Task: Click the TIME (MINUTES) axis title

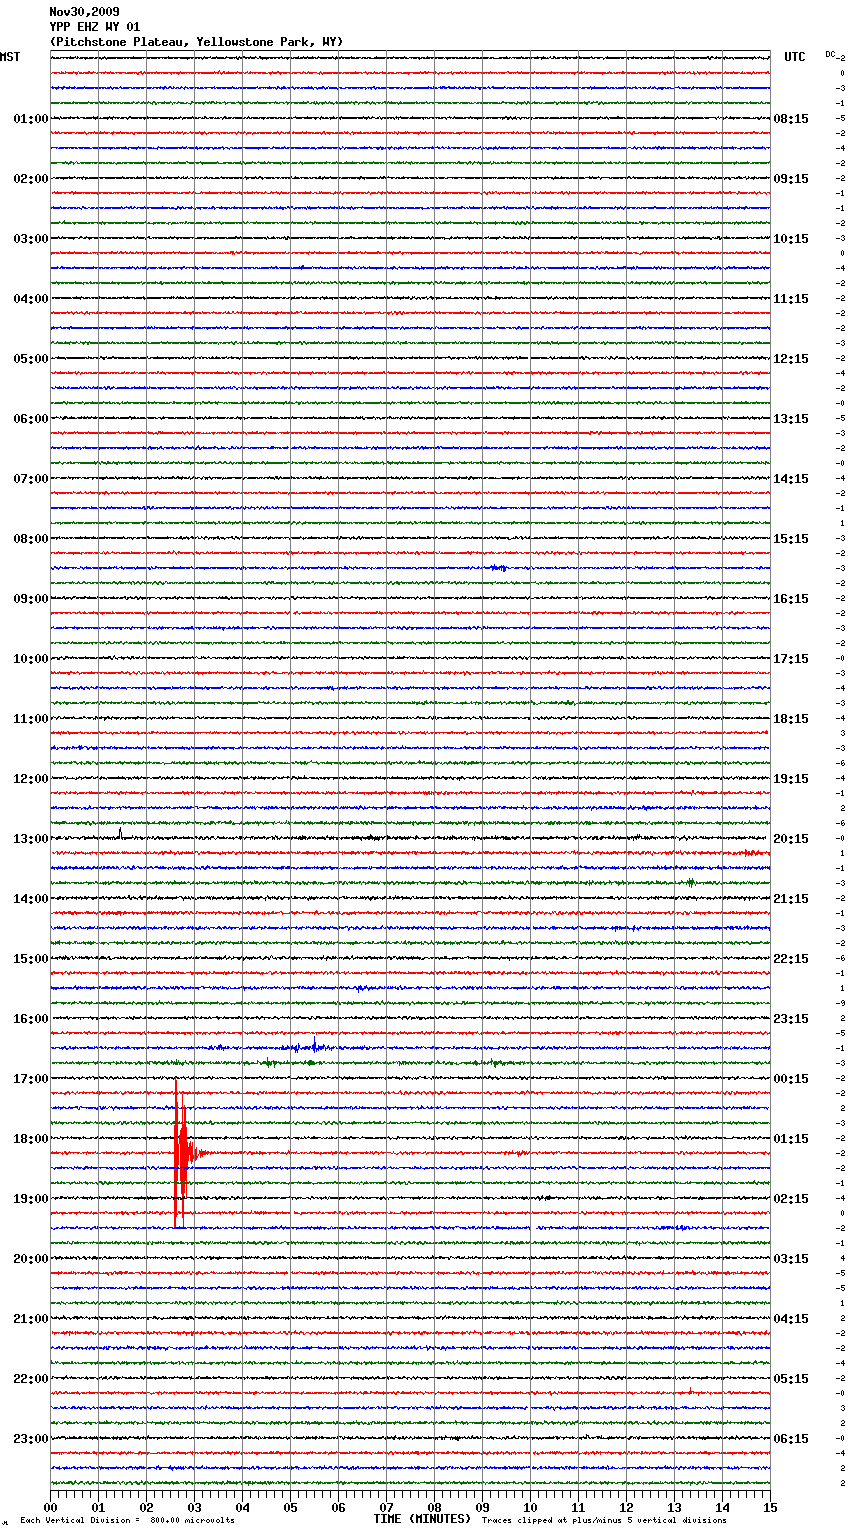Action: pyautogui.click(x=421, y=1519)
